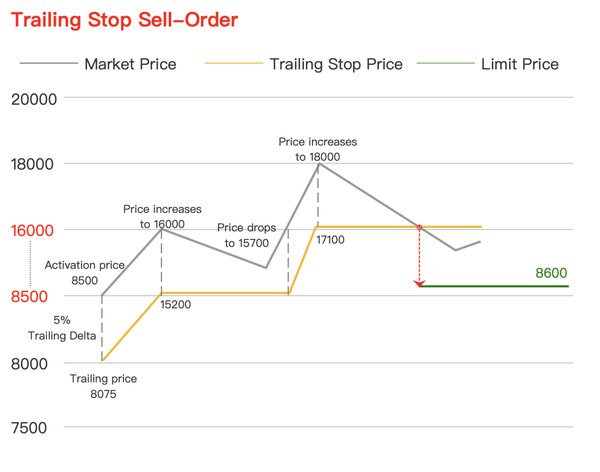Click the green Limit Price legend line
This screenshot has width=600, height=472.
pos(445,63)
